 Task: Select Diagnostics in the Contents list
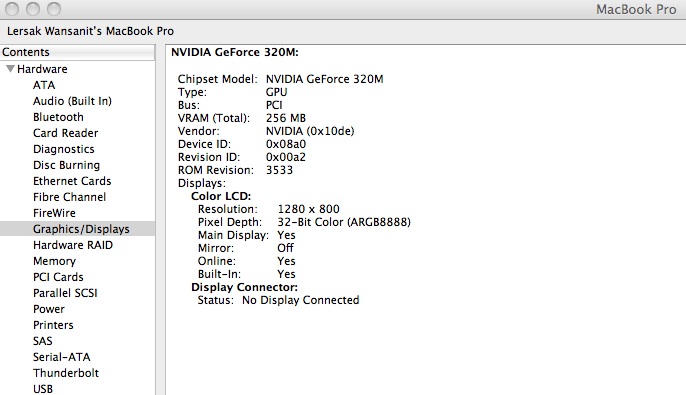coord(63,149)
